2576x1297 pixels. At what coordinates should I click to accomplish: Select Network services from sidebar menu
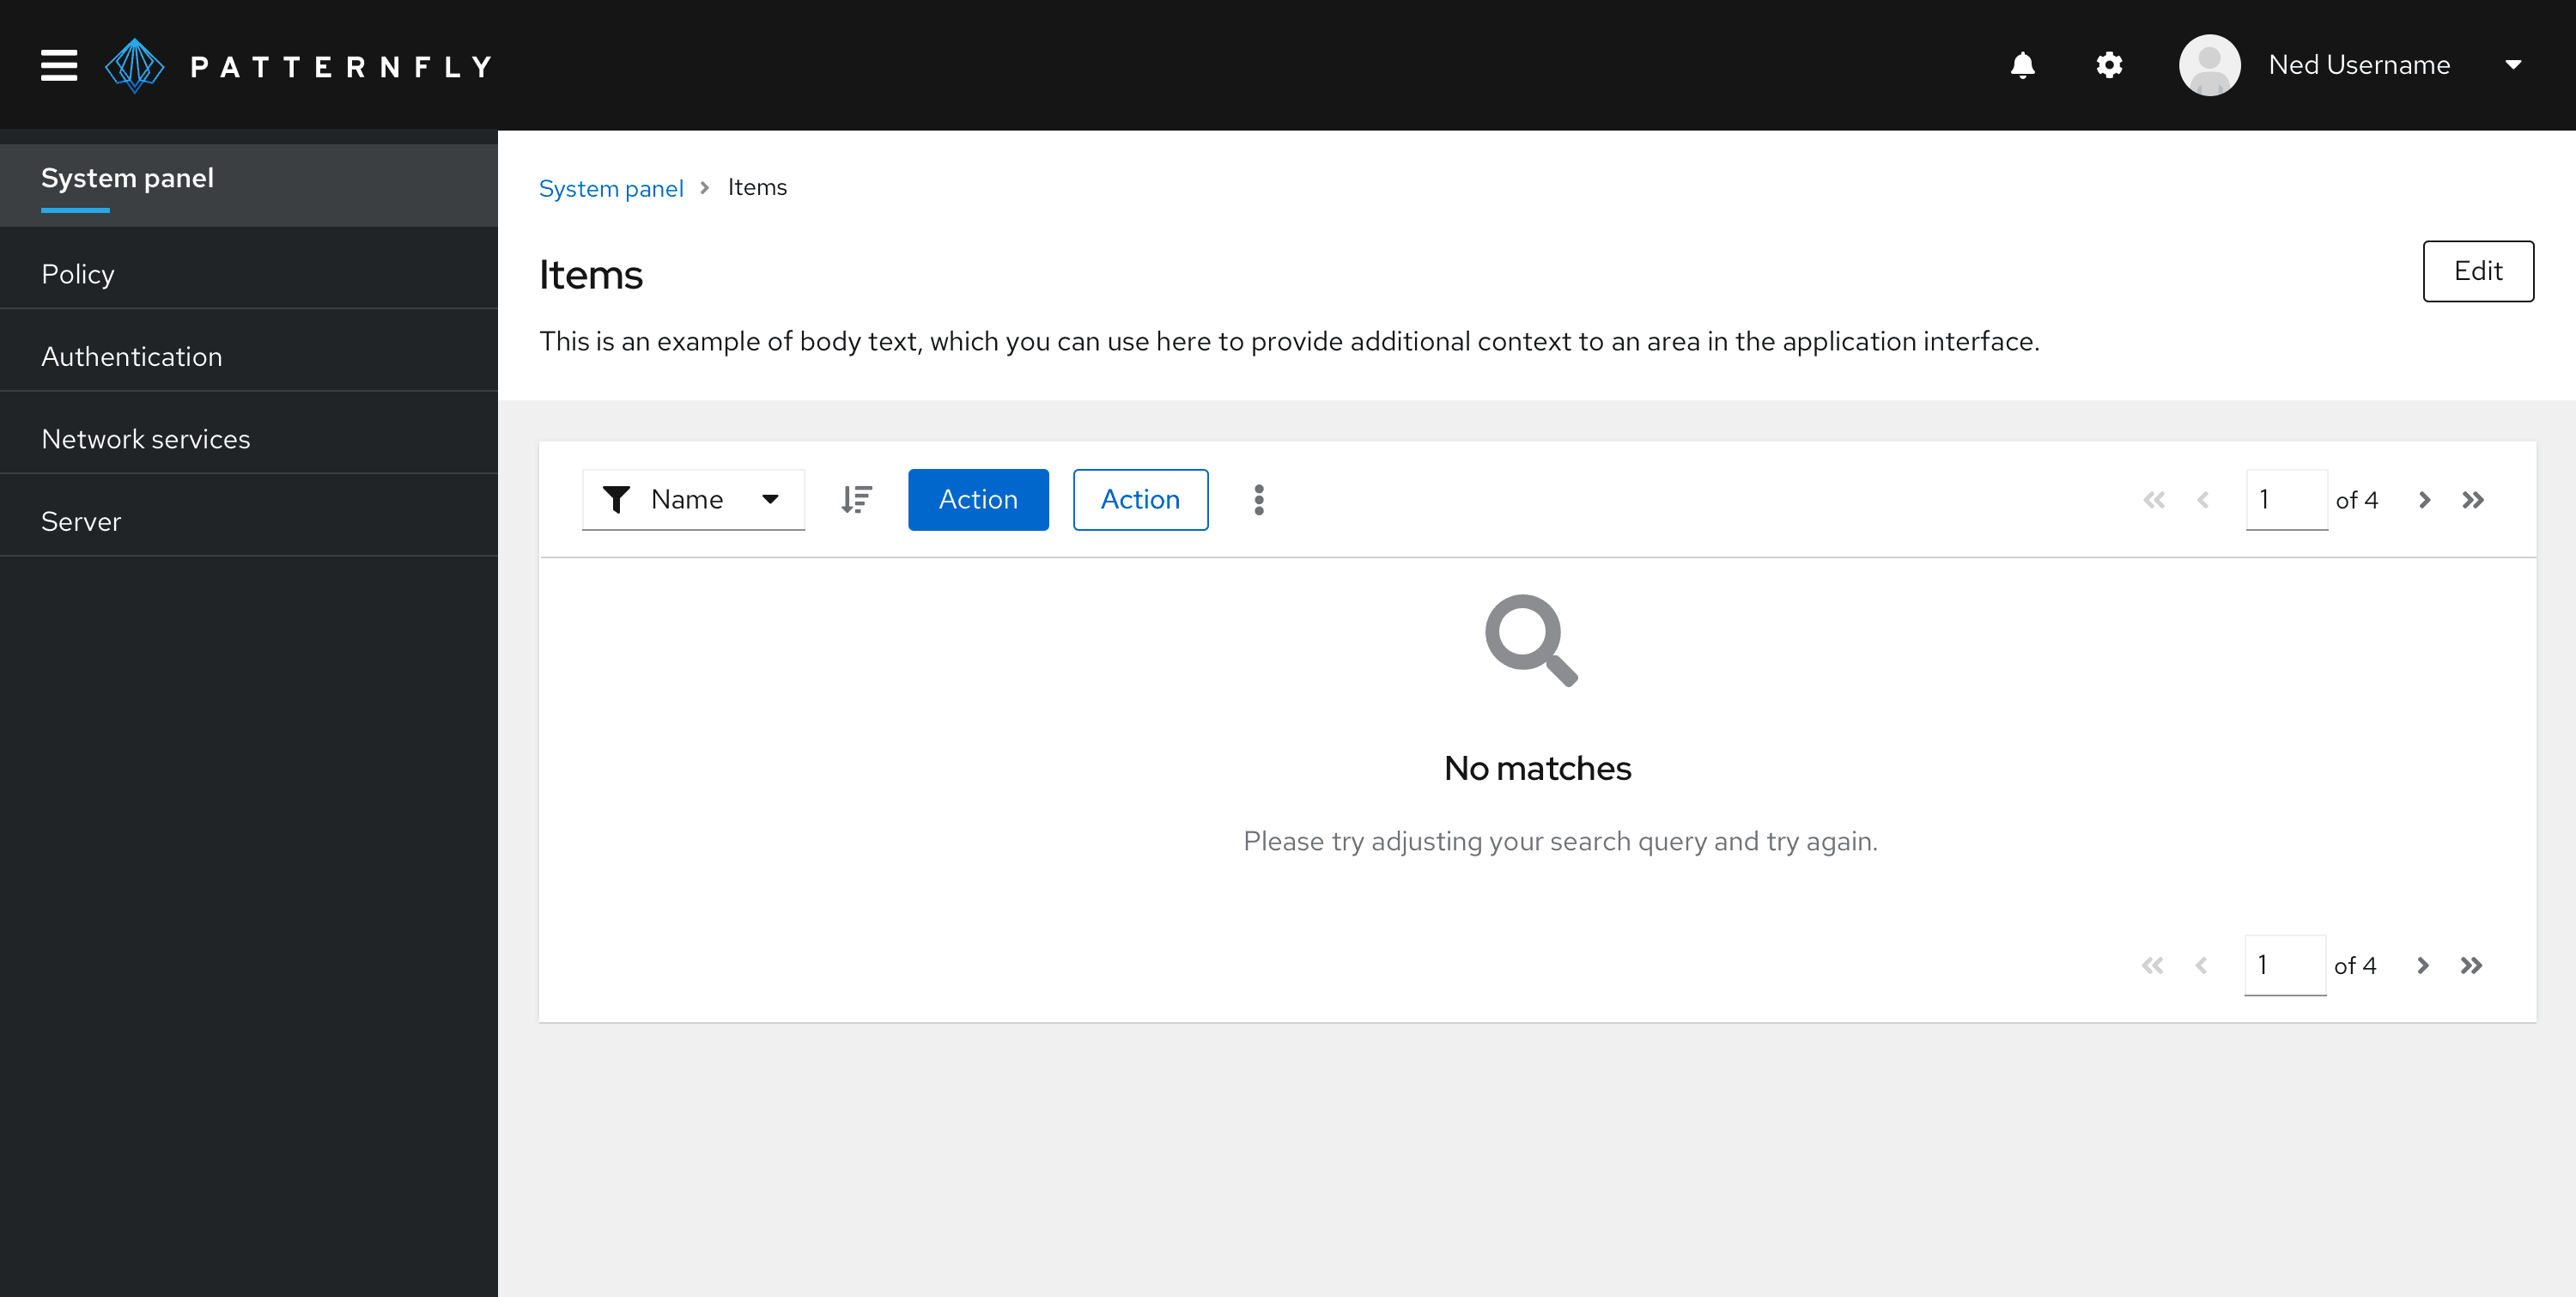click(144, 438)
